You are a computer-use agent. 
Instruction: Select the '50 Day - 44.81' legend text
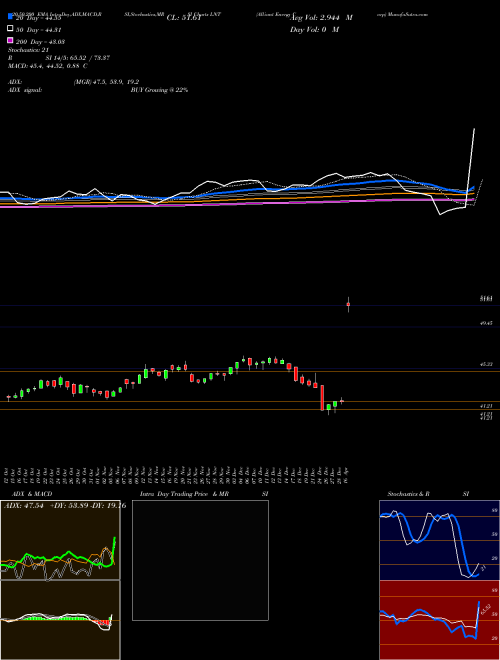38,30
